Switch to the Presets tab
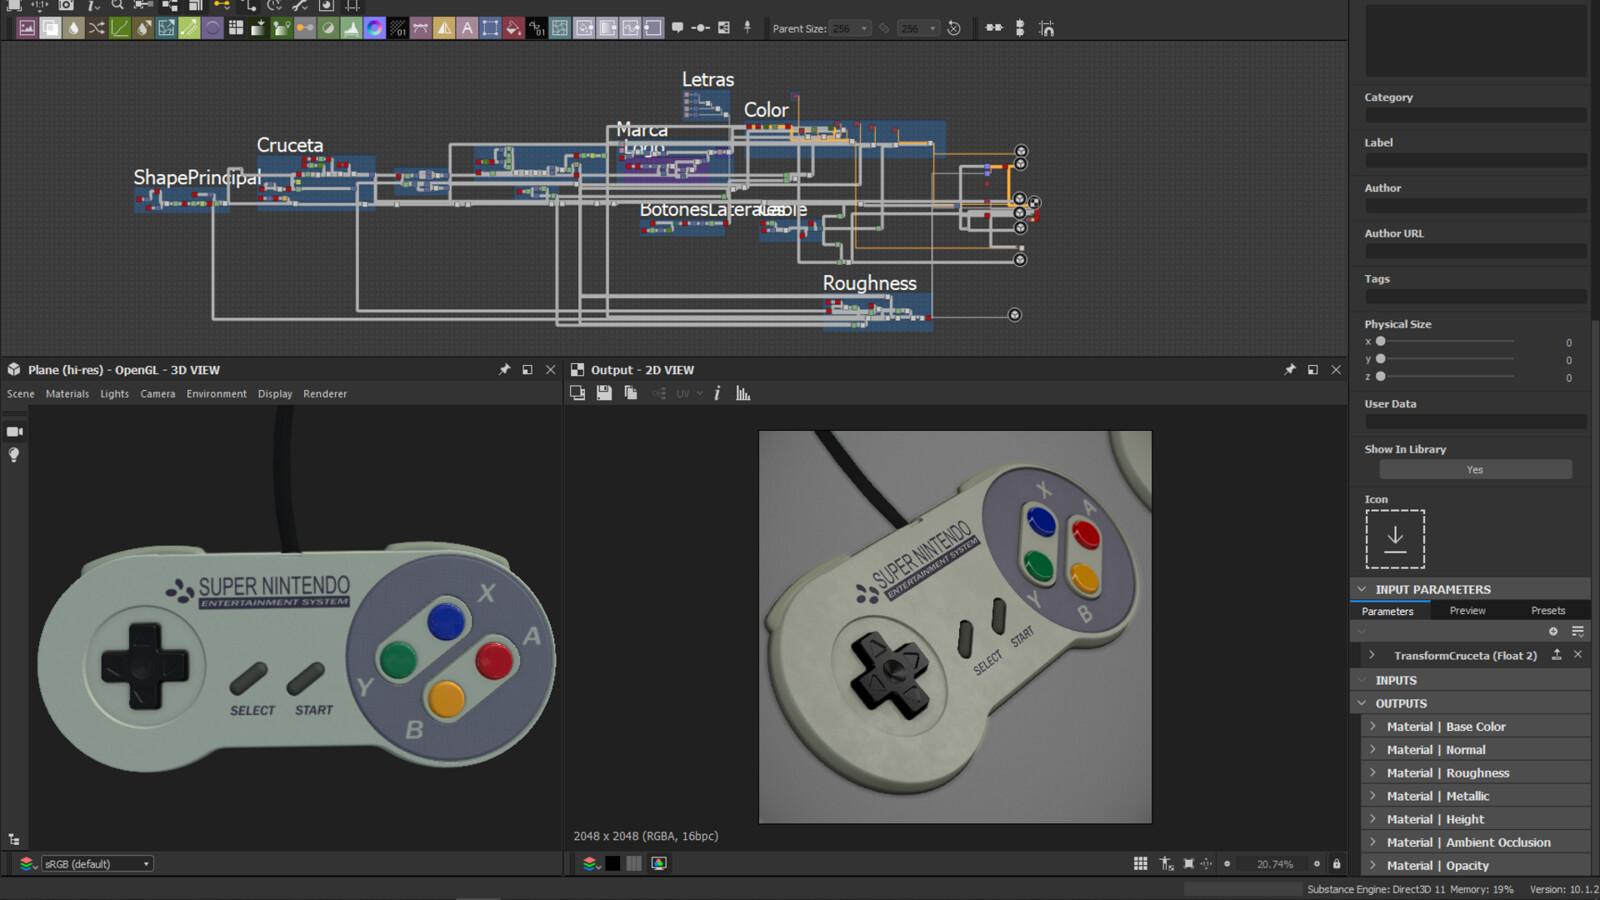Screen dimensions: 1600x900 1548,611
